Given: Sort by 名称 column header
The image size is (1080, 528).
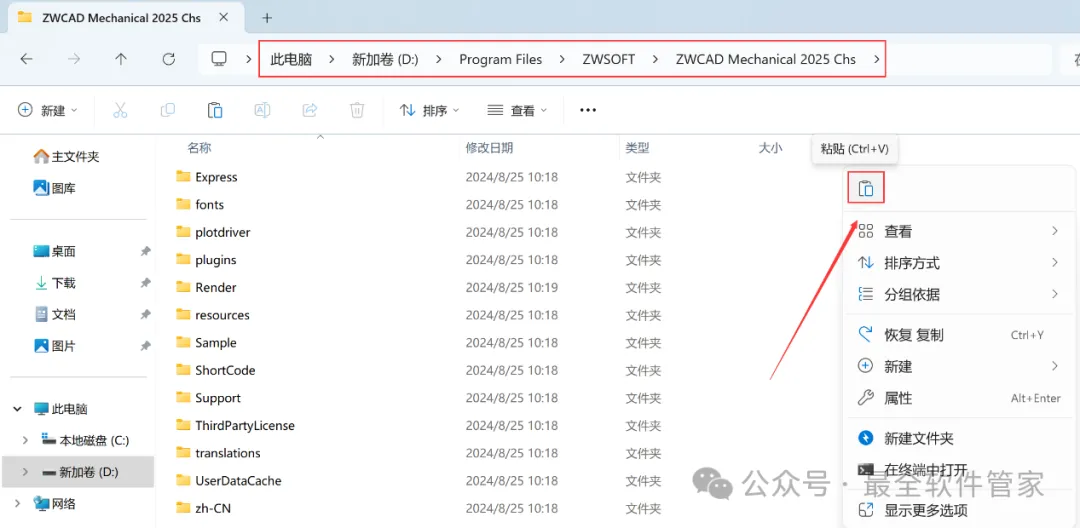Looking at the screenshot, I should tap(200, 148).
